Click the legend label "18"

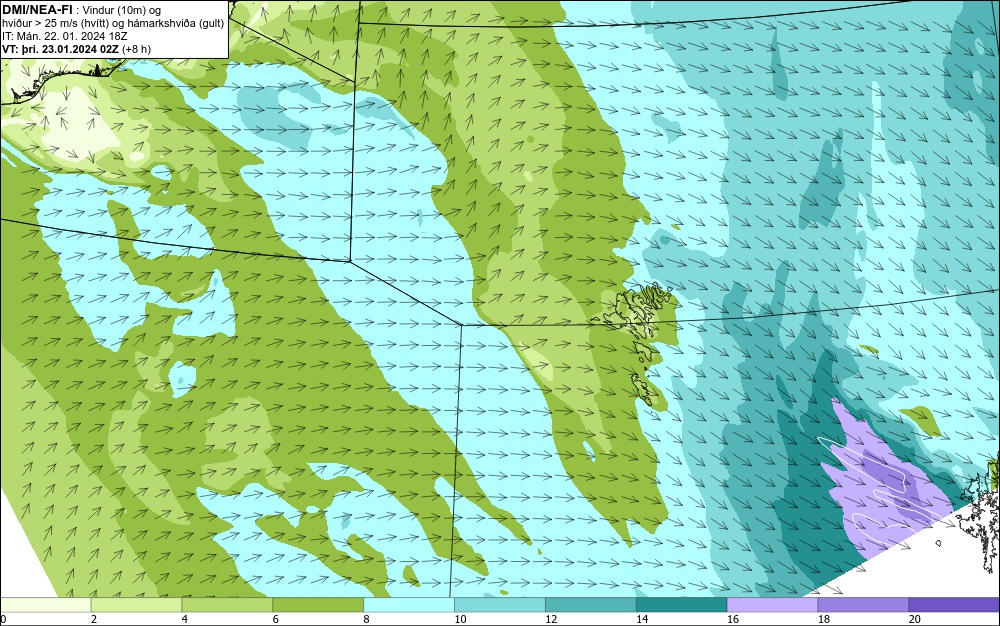pyautogui.click(x=823, y=619)
